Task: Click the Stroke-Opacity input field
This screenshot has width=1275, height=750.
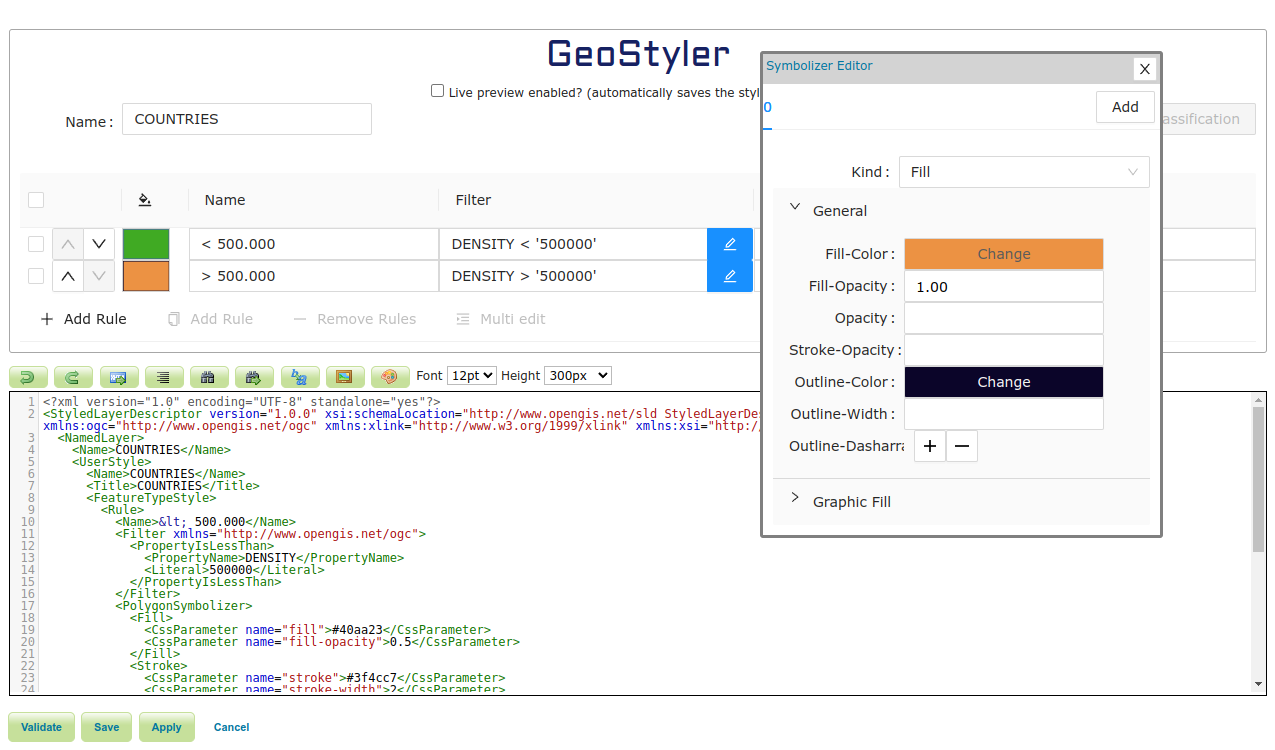Action: coord(1004,350)
